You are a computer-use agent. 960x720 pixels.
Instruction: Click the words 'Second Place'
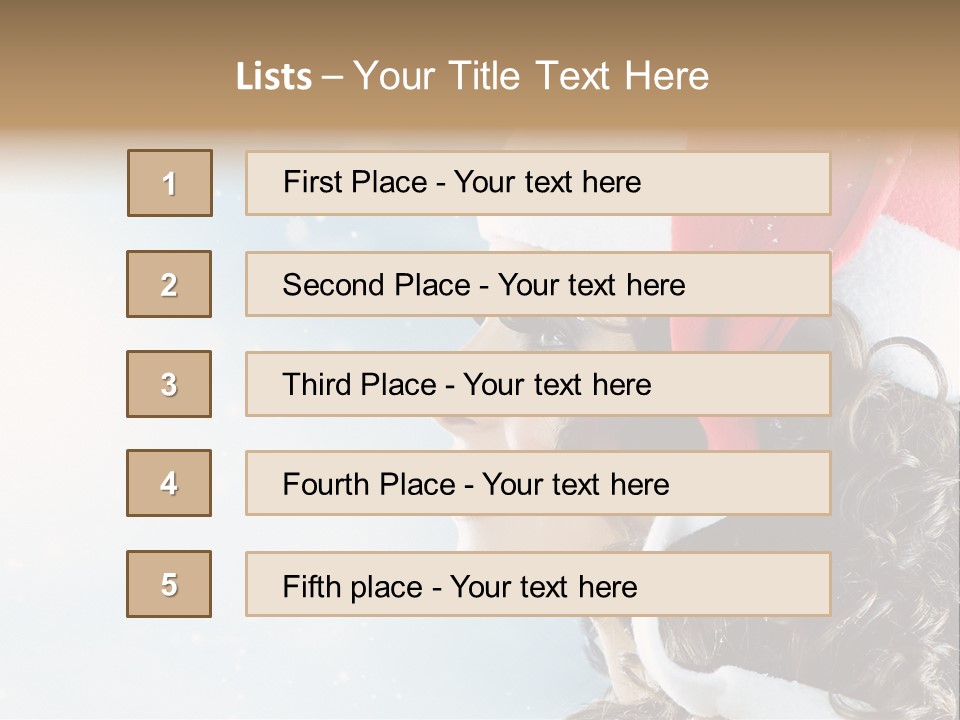pos(376,285)
